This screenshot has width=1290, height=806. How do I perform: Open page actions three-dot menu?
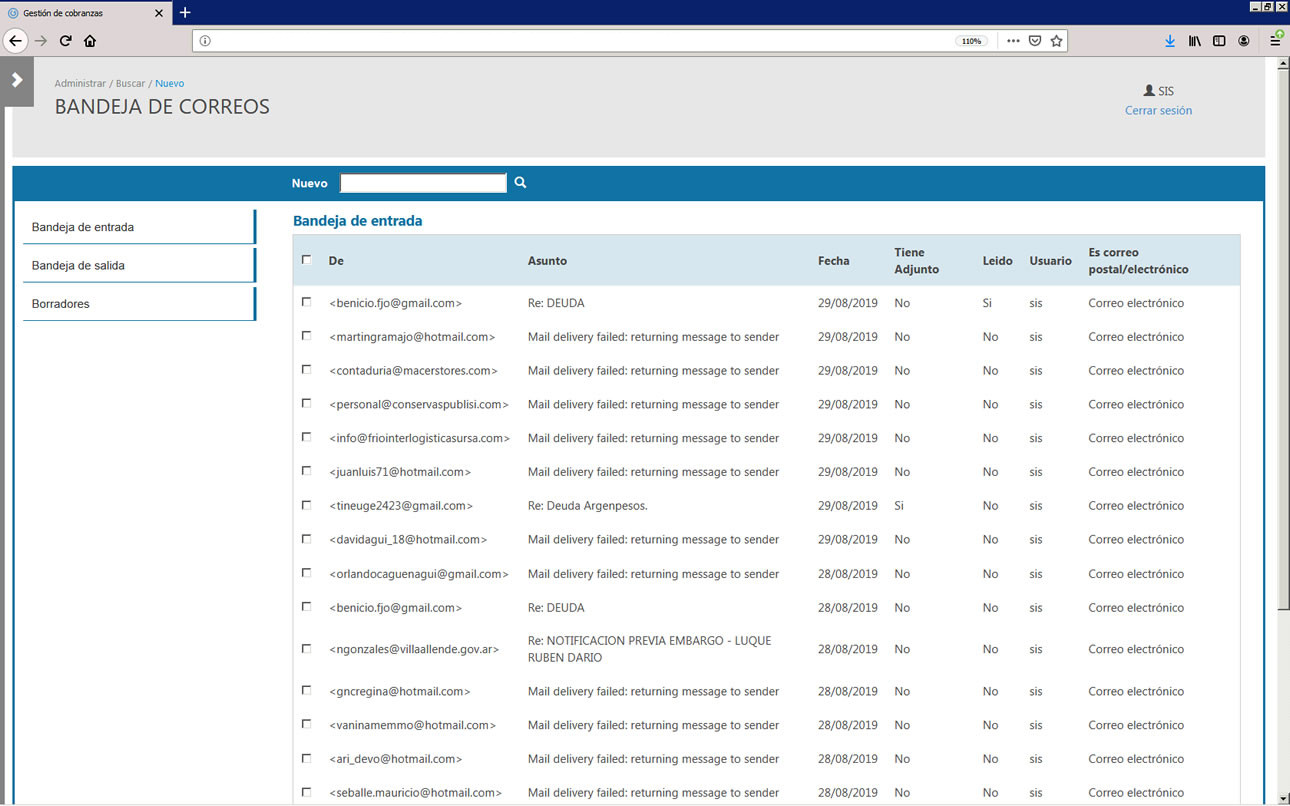(1013, 41)
